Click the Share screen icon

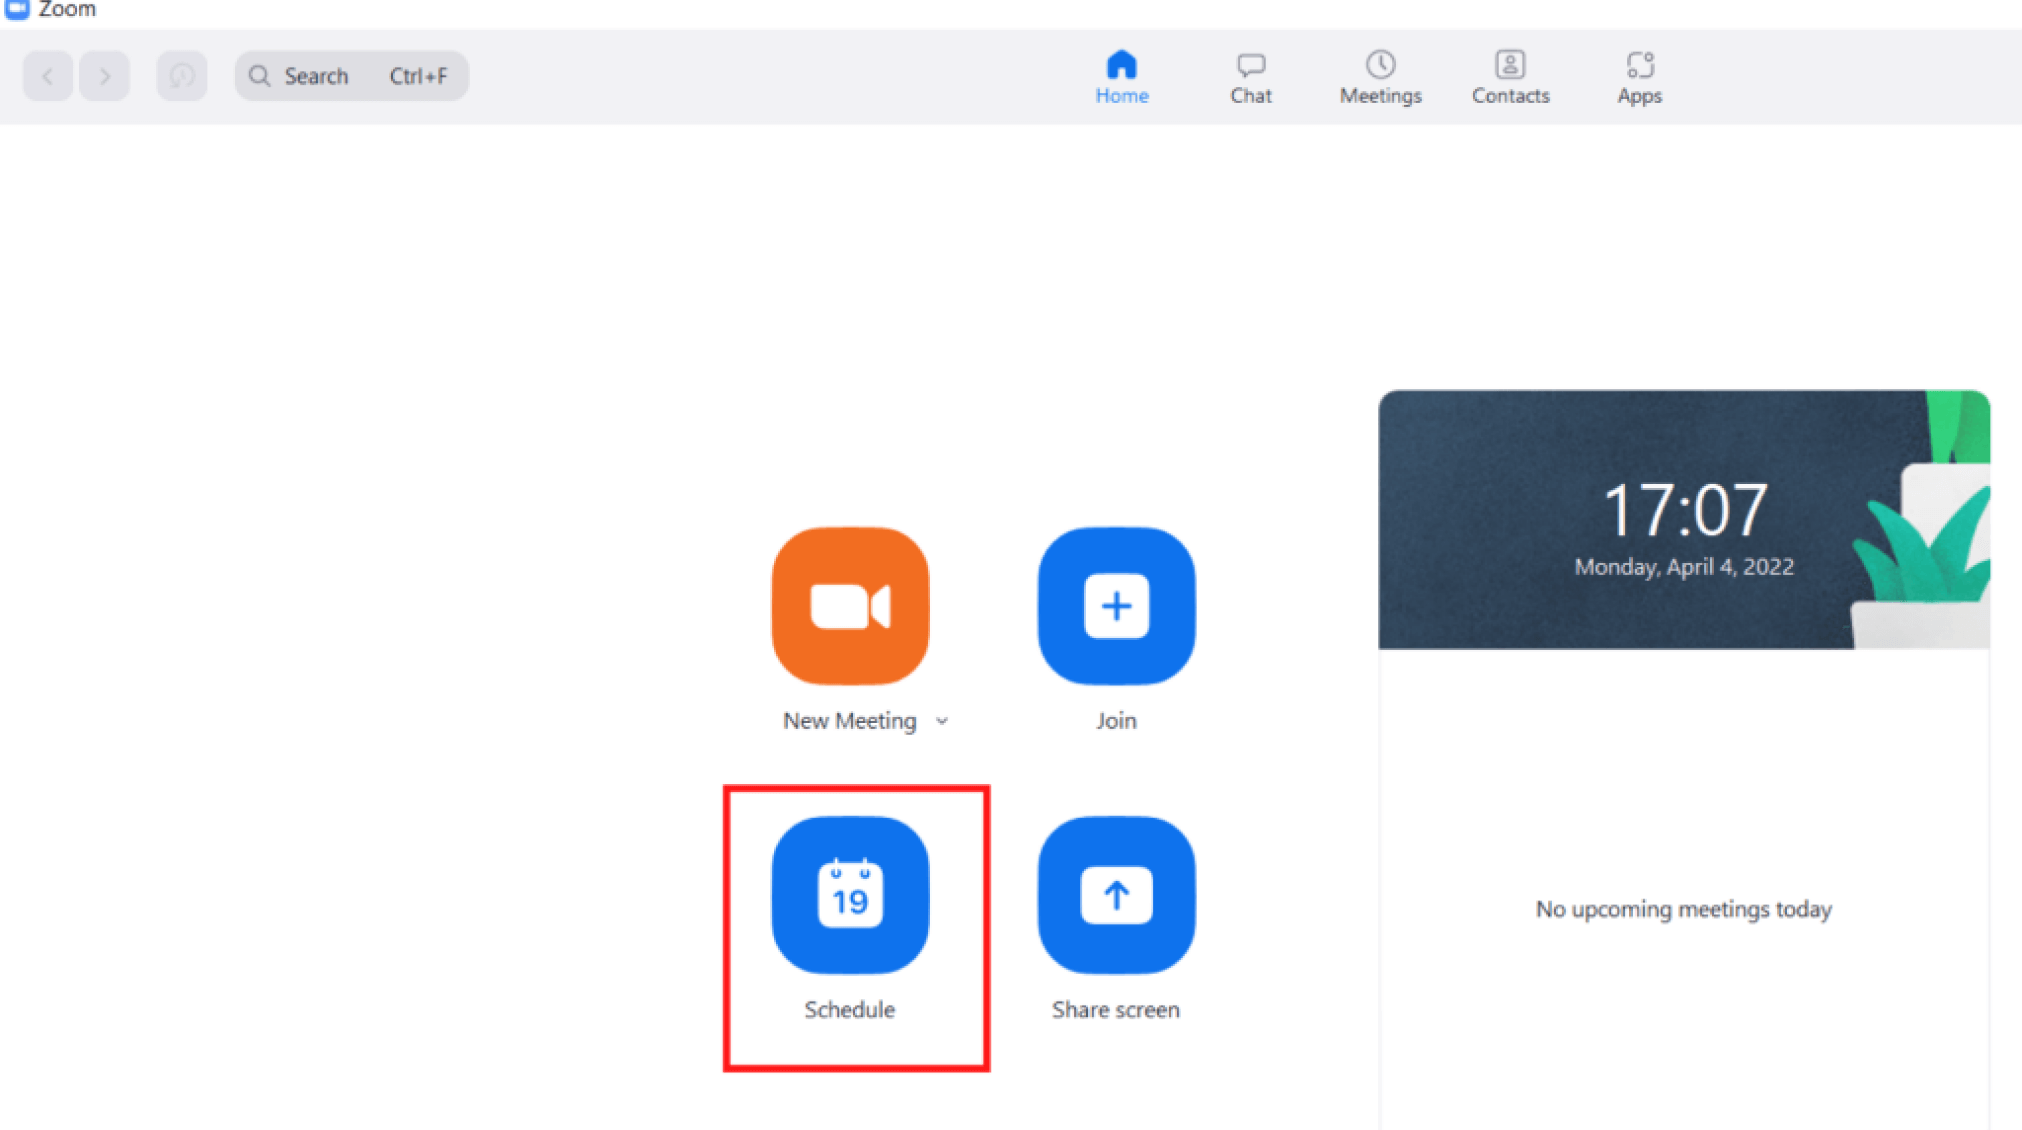(x=1115, y=894)
